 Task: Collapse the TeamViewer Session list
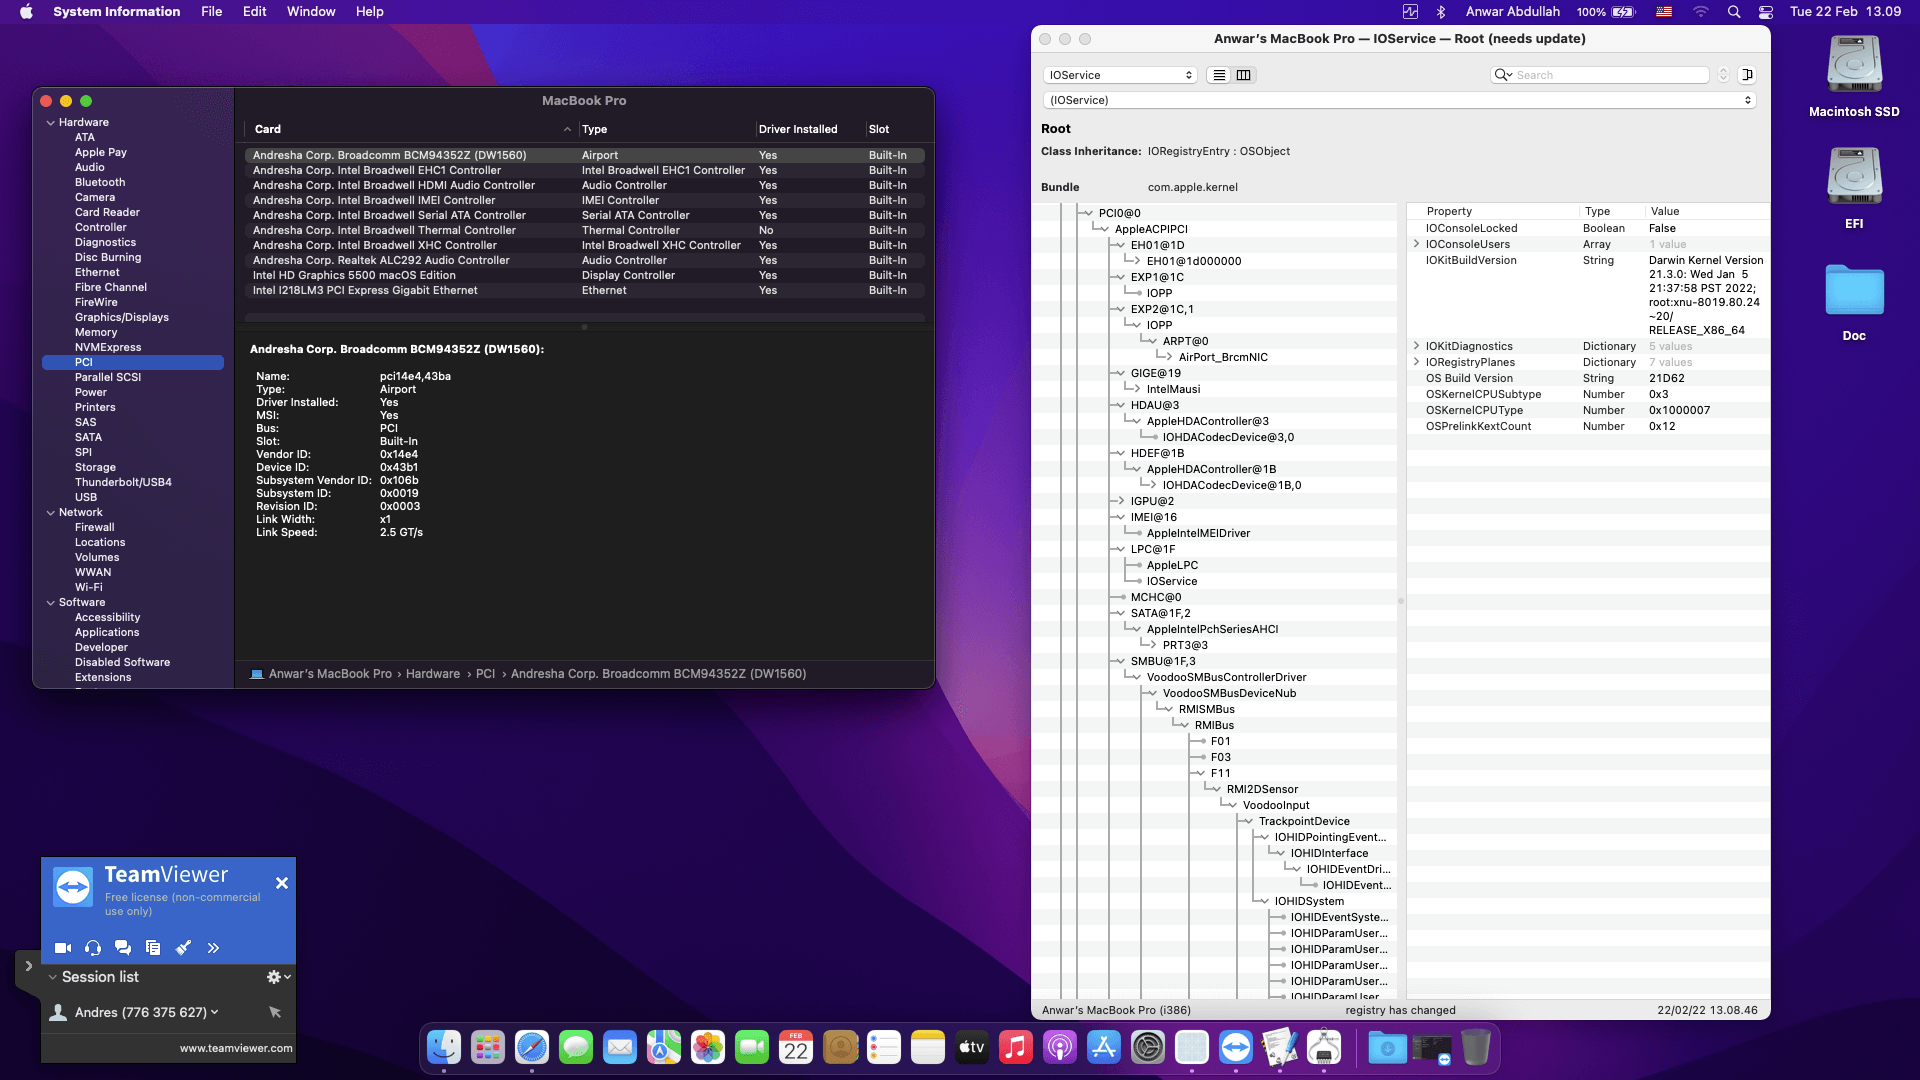(53, 977)
